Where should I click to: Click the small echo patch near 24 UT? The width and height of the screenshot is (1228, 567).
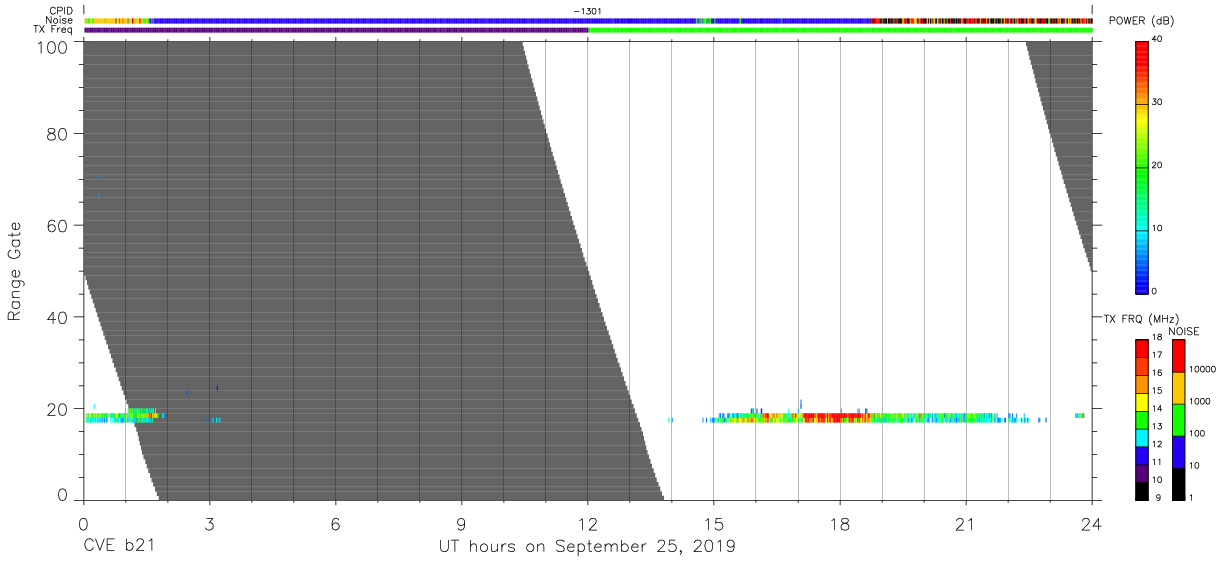point(1079,415)
